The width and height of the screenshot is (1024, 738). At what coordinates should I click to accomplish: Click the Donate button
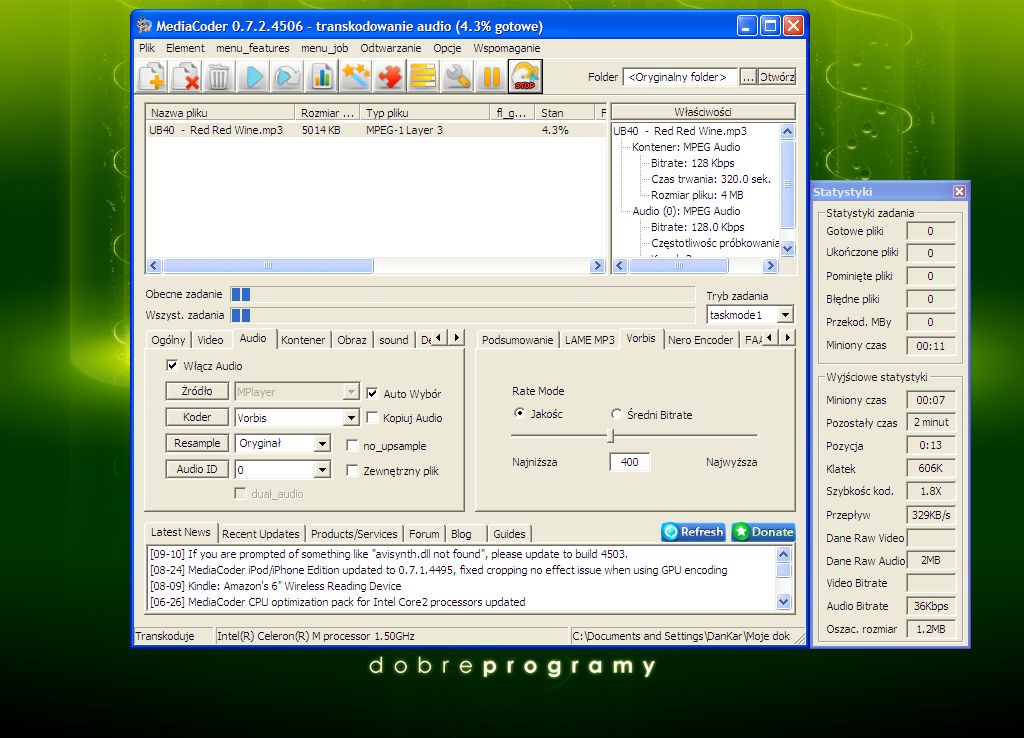tap(763, 532)
